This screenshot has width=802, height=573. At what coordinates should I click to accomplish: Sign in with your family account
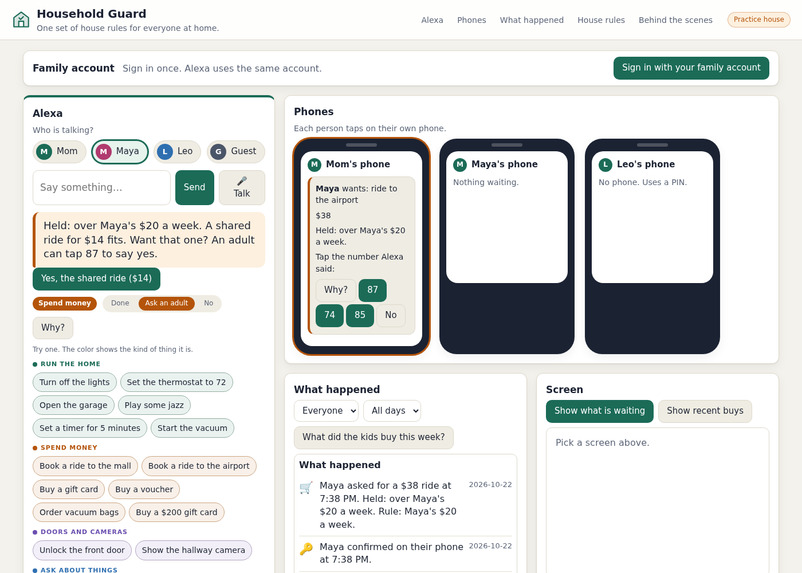[691, 68]
